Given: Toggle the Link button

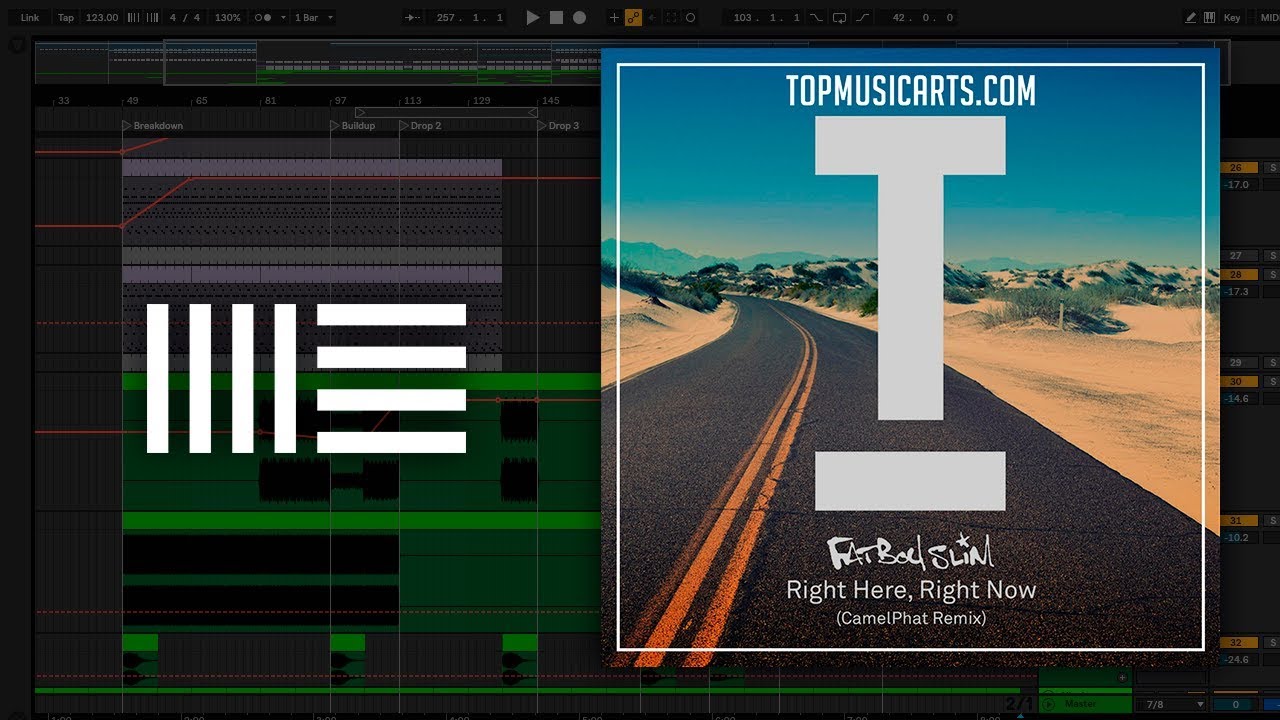Looking at the screenshot, I should [x=30, y=18].
